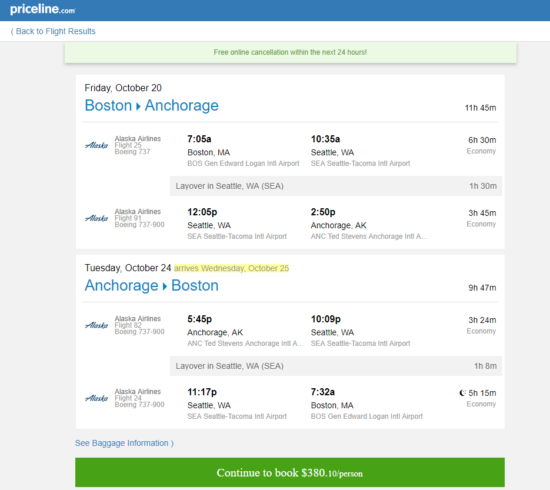550x490 pixels.
Task: Continue to book $380.10/person
Action: click(290, 472)
